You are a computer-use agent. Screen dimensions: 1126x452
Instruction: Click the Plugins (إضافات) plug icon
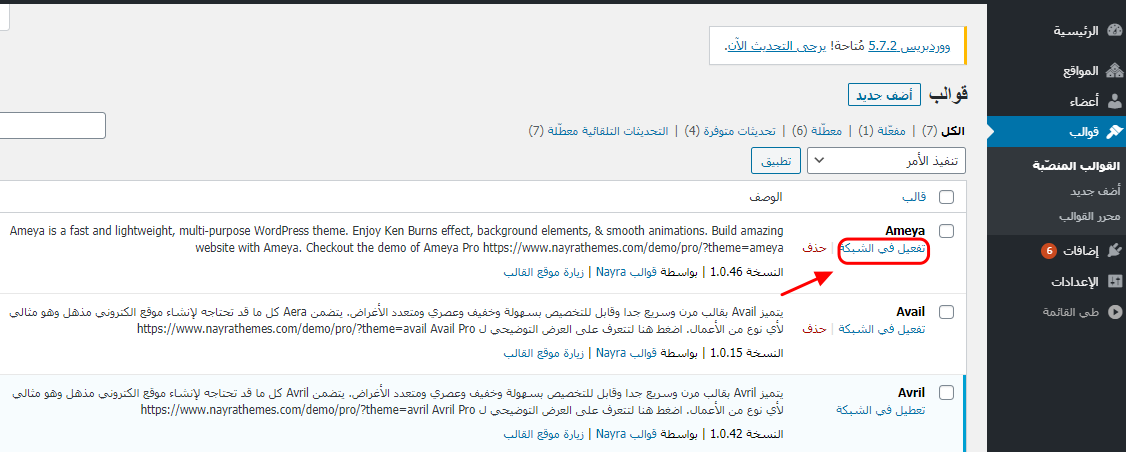1114,251
